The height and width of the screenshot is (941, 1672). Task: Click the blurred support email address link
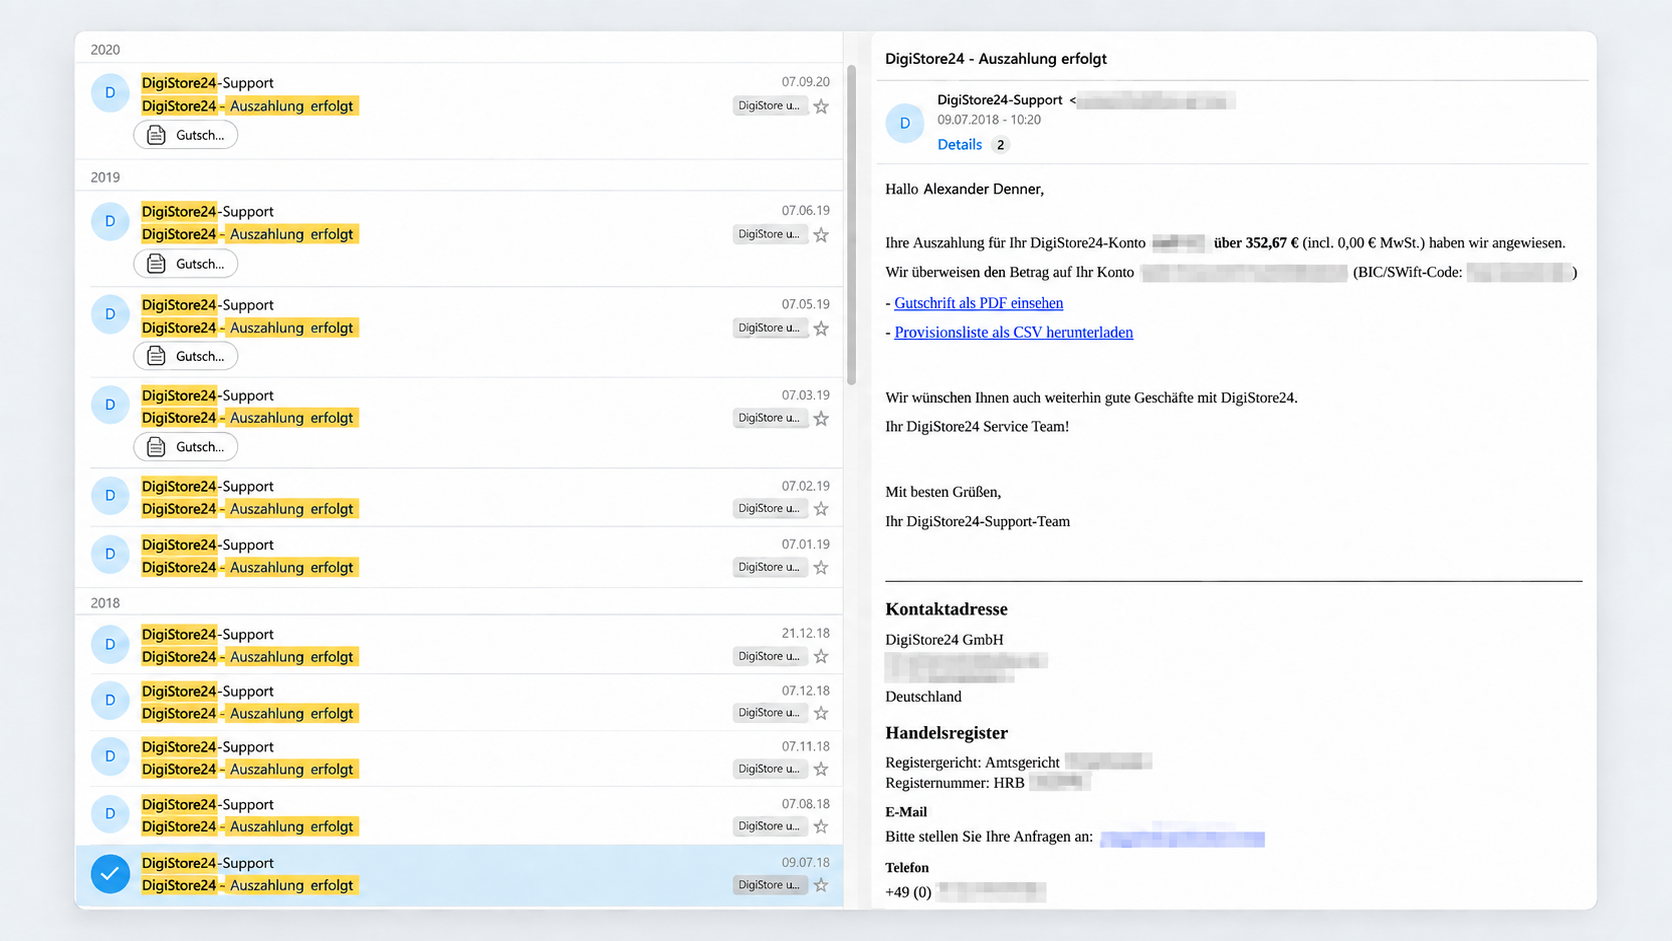(x=1182, y=838)
